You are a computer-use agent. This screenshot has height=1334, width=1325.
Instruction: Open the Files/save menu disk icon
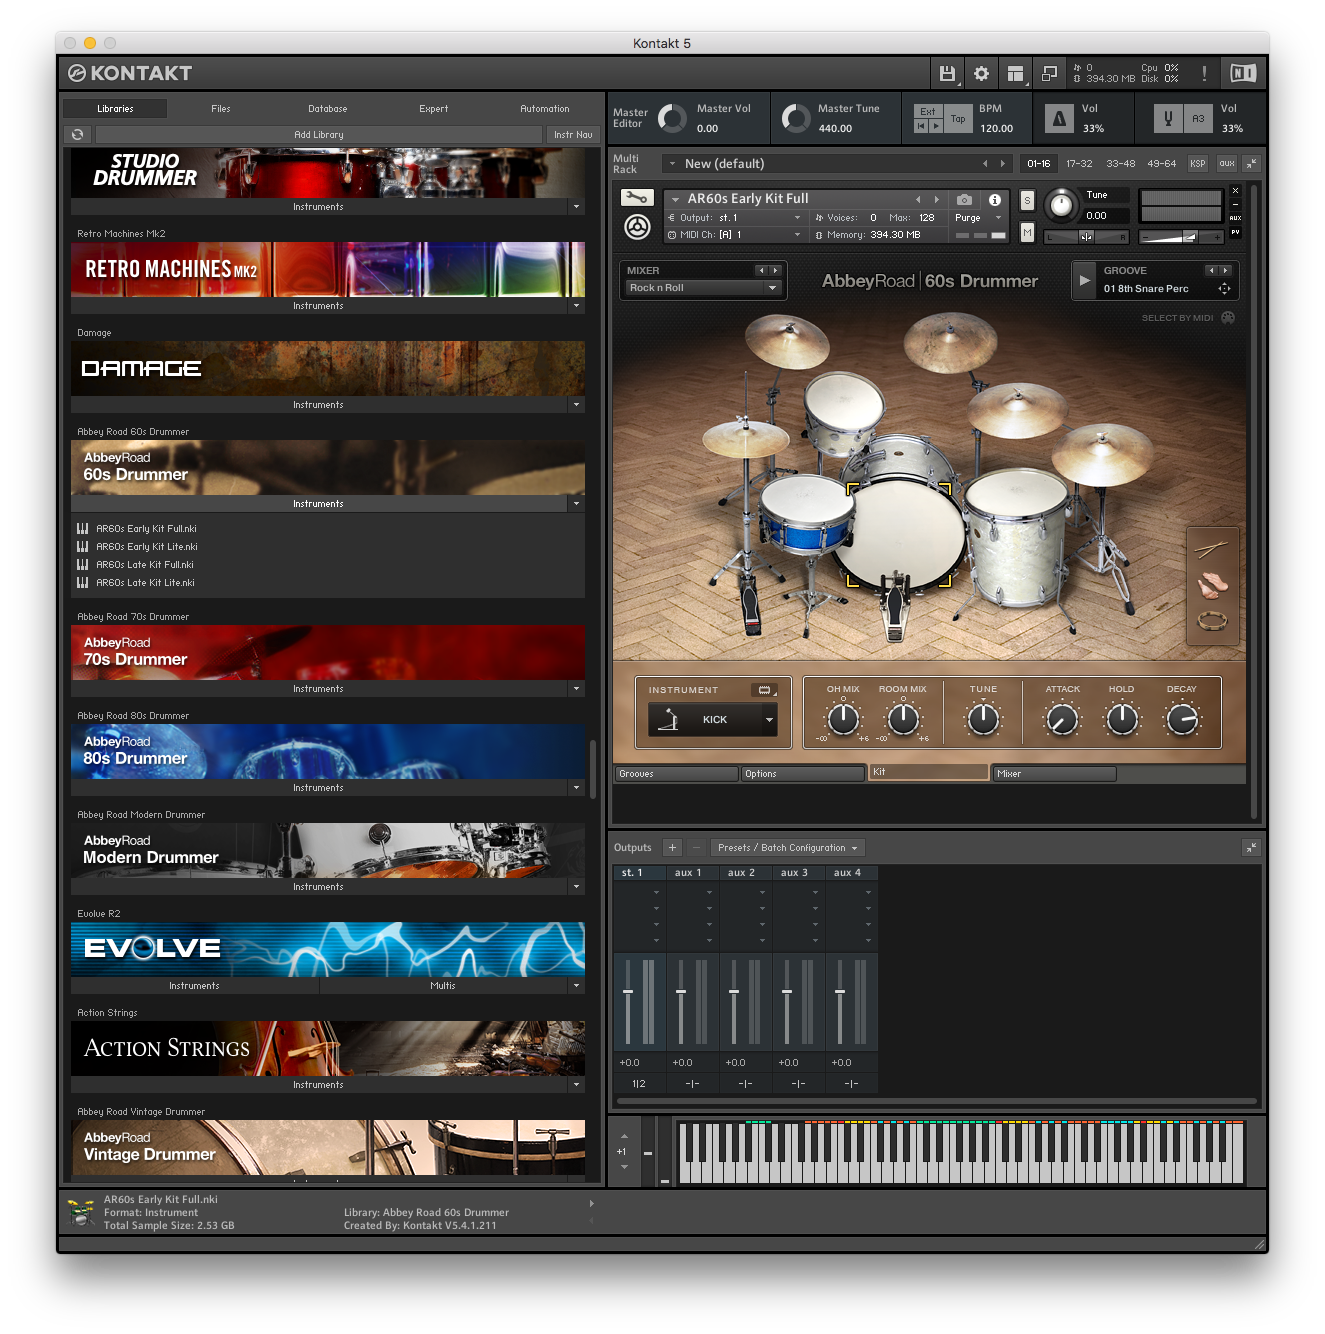[x=947, y=73]
